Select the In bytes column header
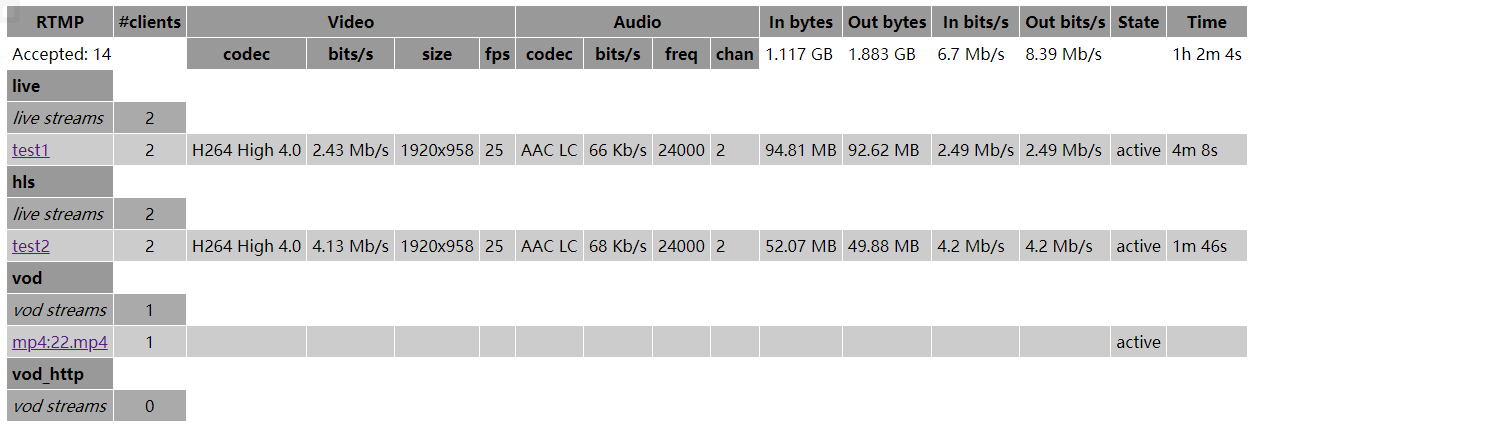 coord(800,22)
